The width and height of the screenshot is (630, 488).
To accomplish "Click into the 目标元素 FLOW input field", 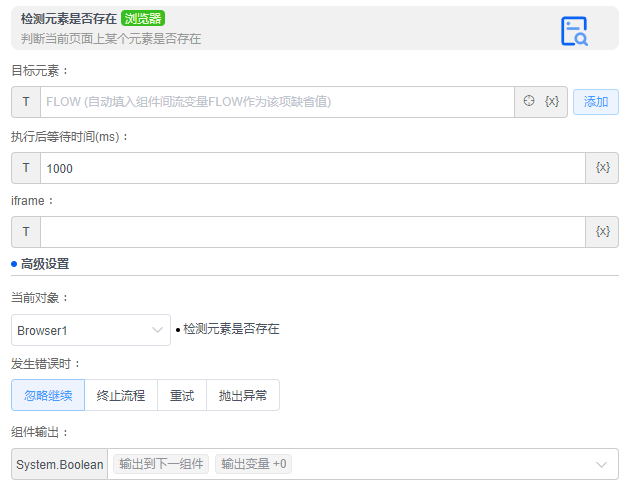I will 276,102.
